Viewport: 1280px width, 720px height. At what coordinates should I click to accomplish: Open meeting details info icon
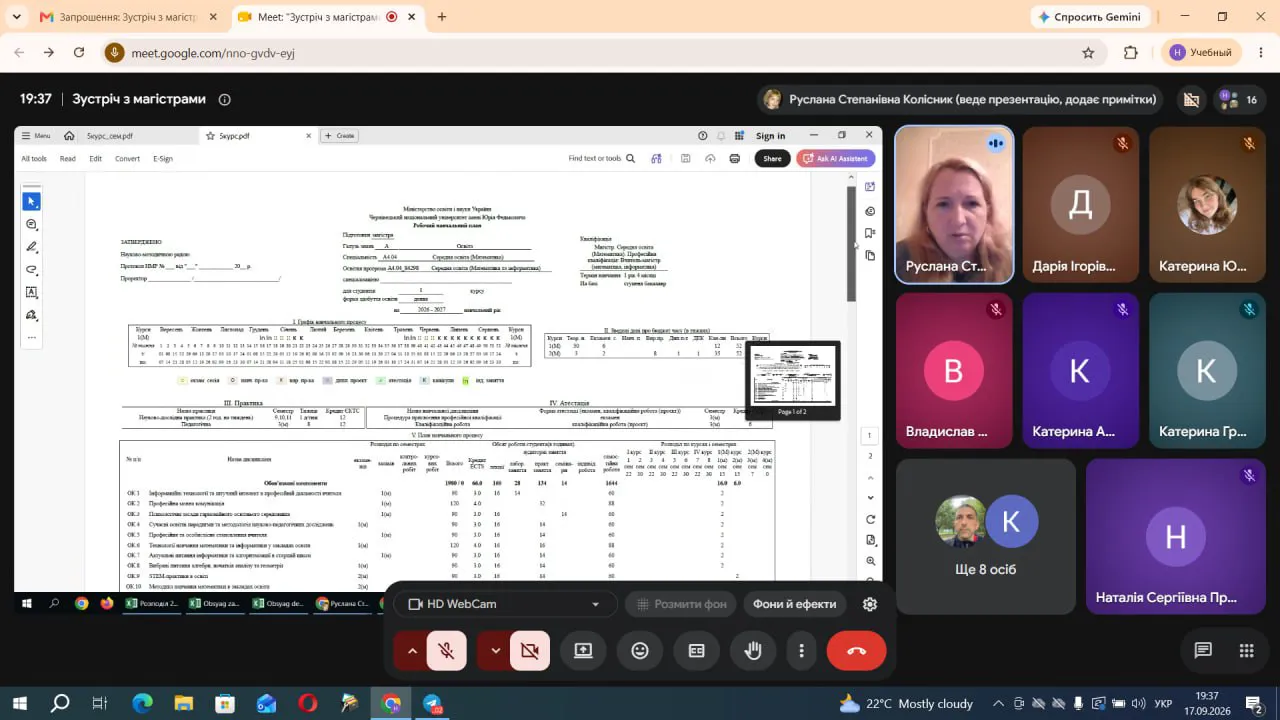tap(225, 99)
